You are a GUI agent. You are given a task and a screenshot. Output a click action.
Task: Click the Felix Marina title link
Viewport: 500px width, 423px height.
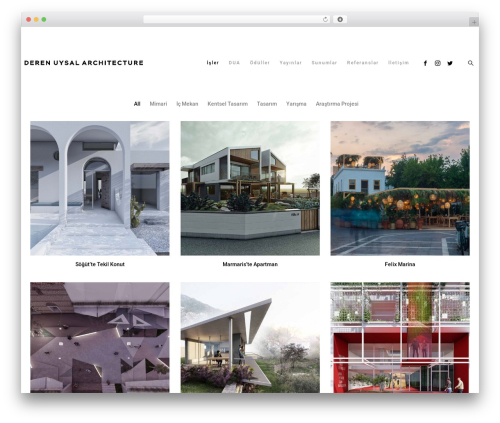click(x=400, y=264)
